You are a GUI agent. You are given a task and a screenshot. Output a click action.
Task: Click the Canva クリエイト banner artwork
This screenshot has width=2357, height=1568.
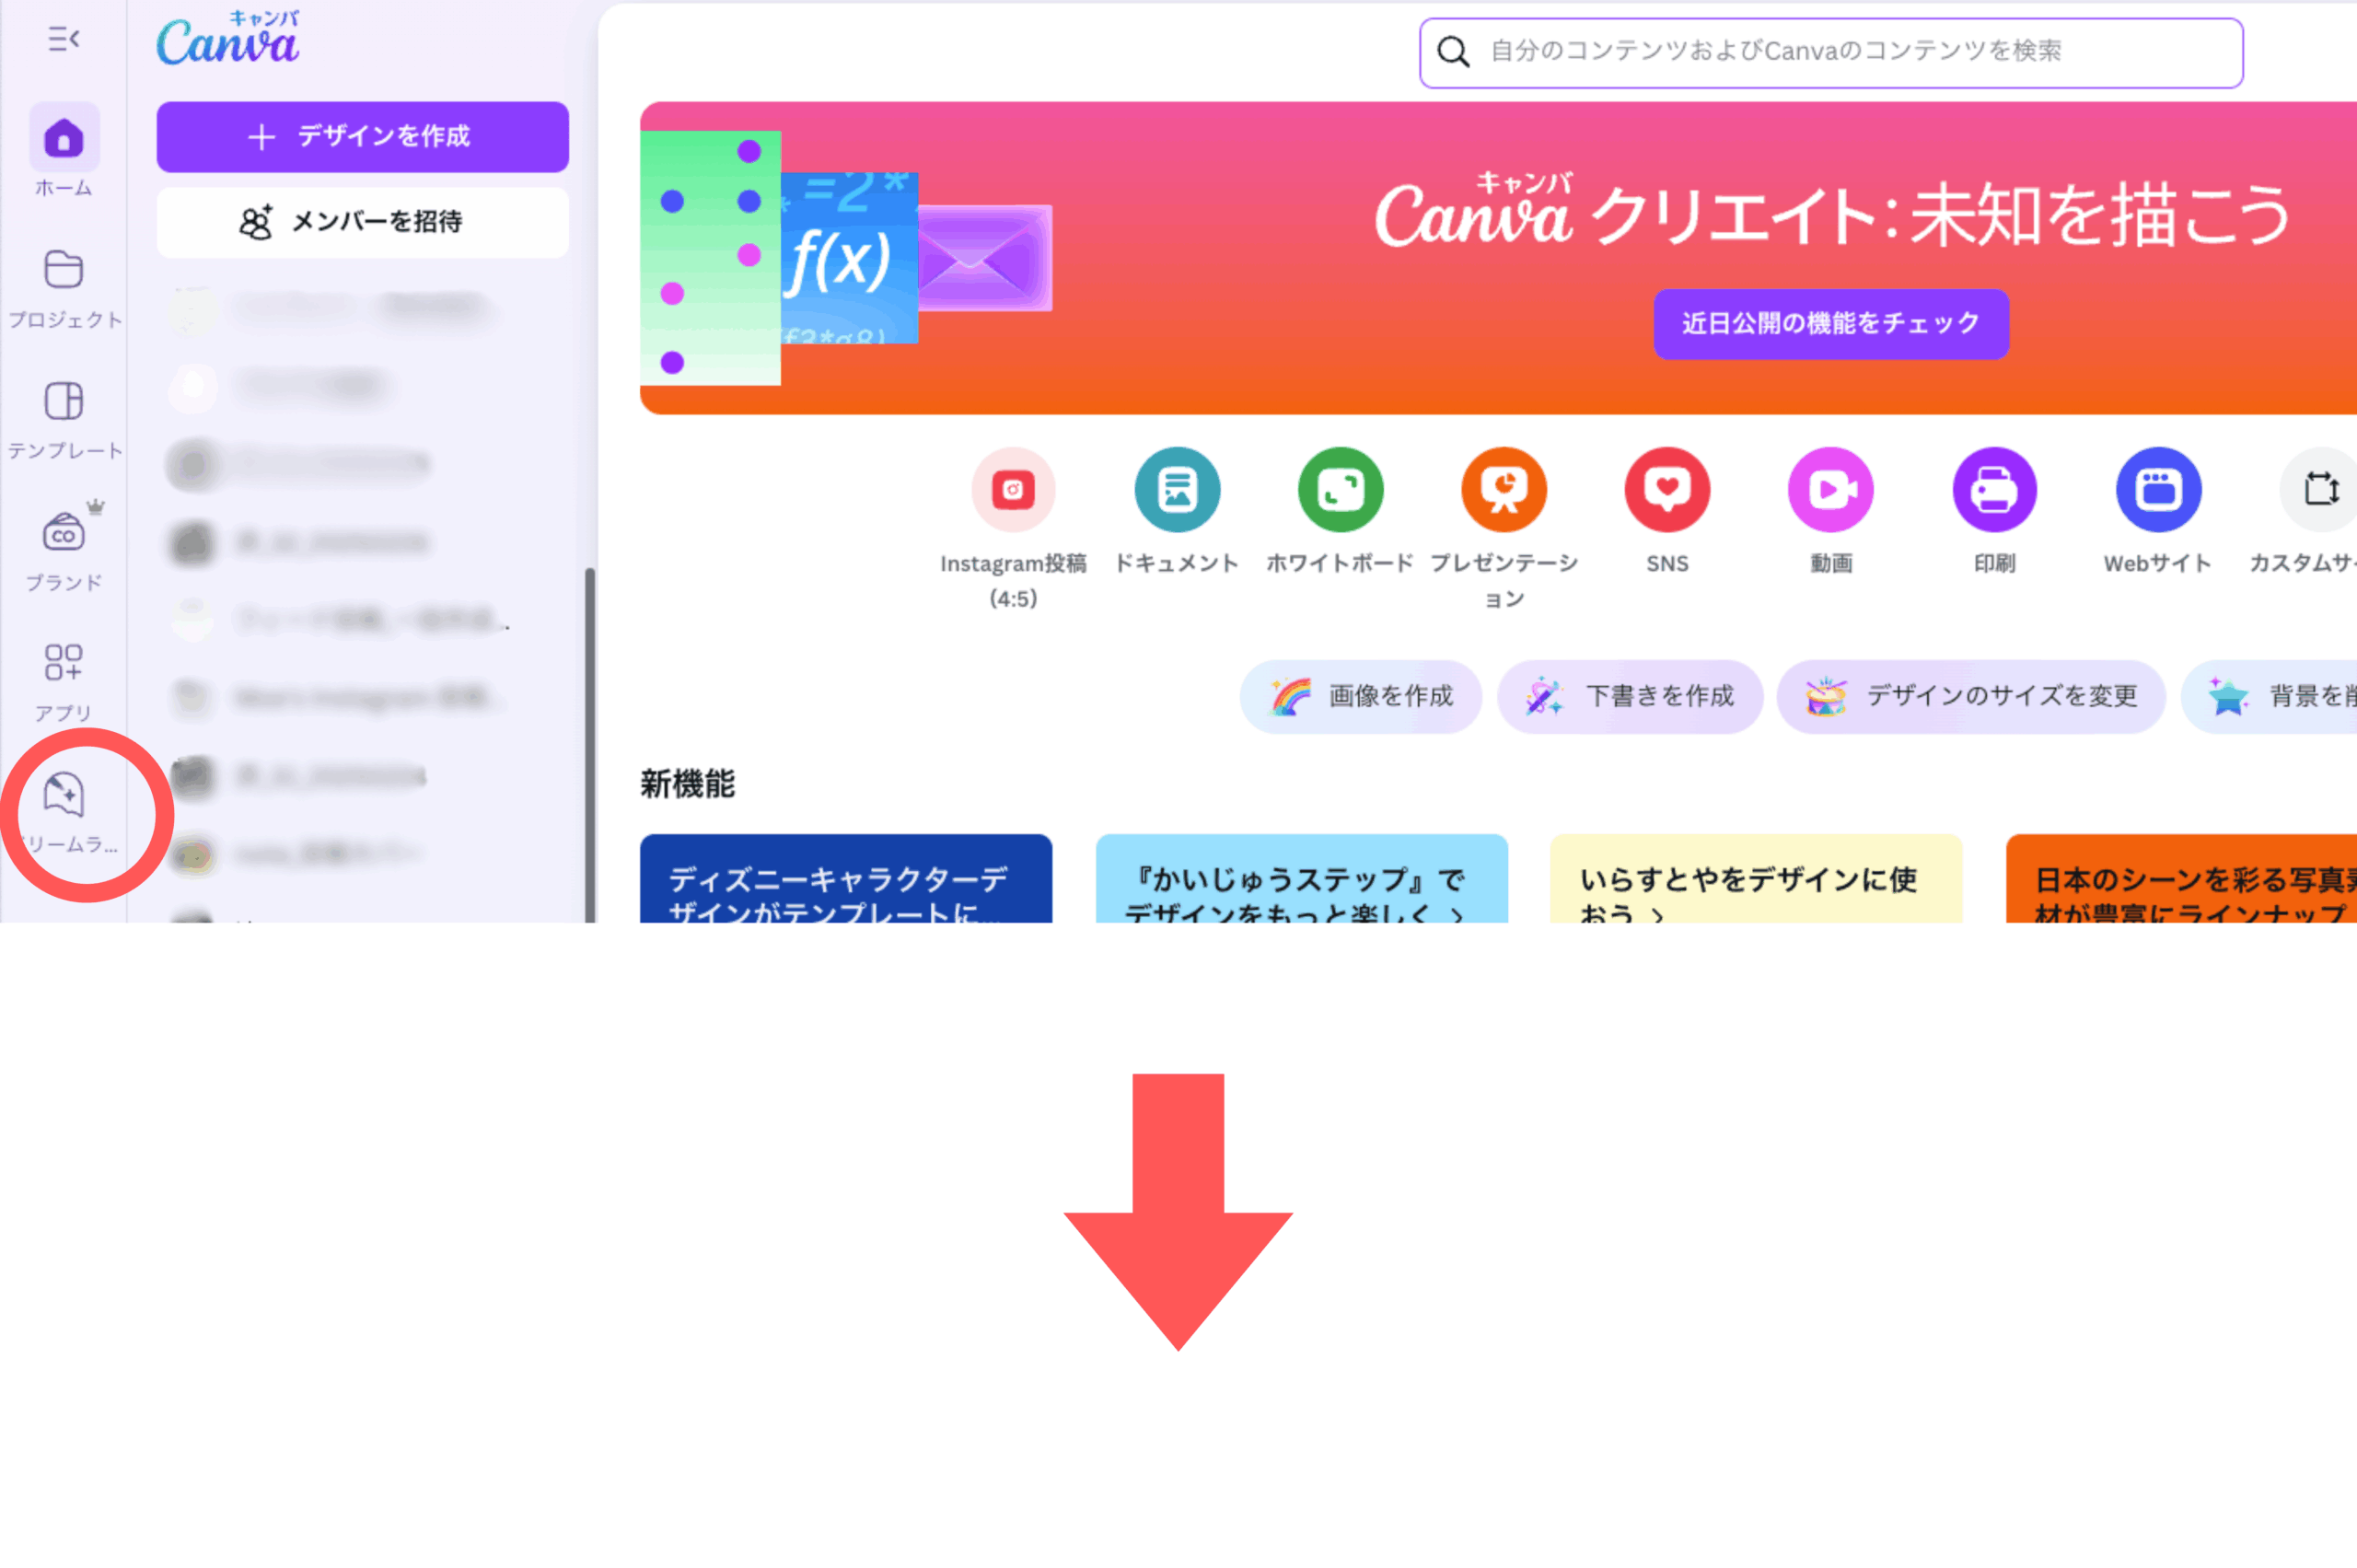tap(846, 258)
